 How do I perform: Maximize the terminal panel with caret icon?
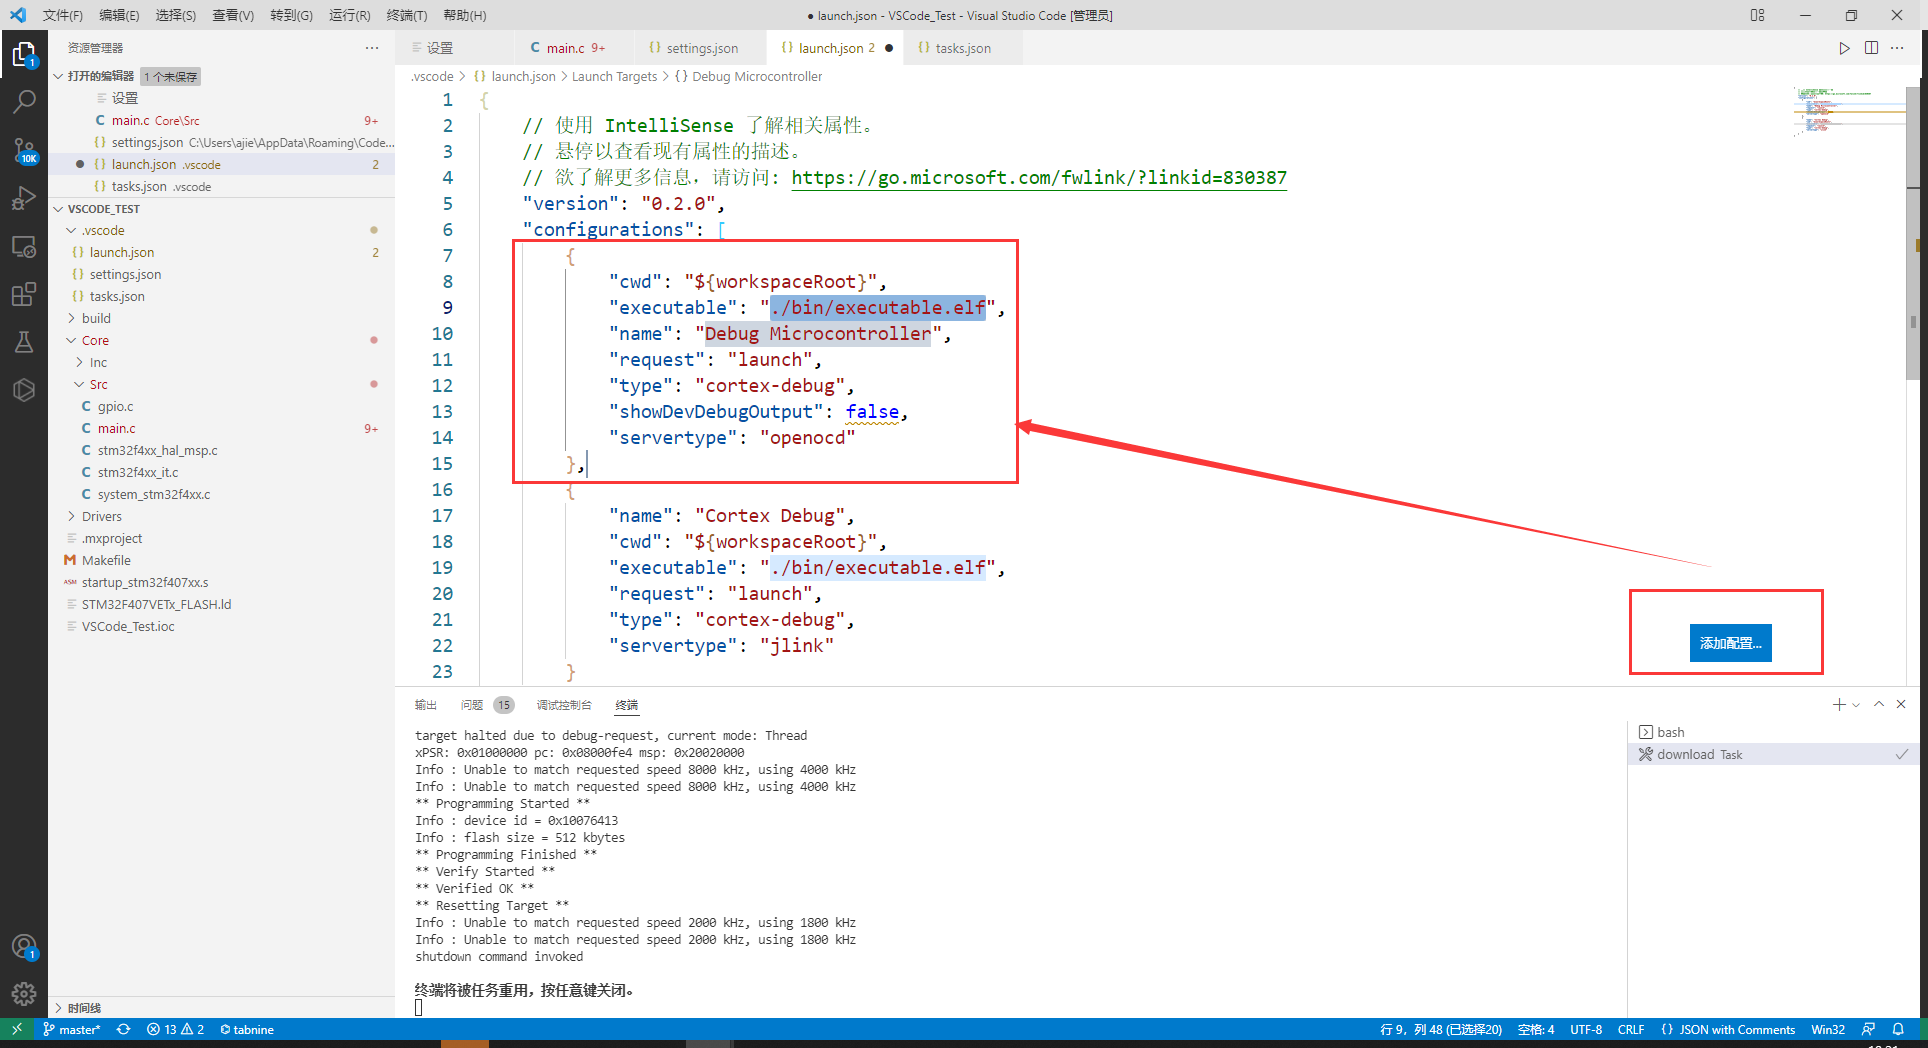tap(1879, 705)
